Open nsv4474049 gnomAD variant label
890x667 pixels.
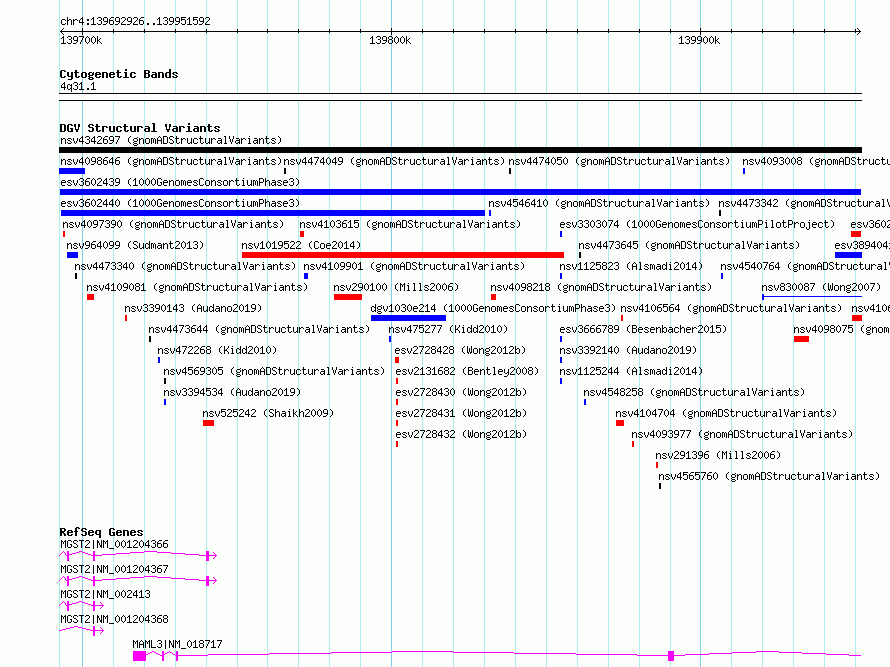click(x=394, y=161)
